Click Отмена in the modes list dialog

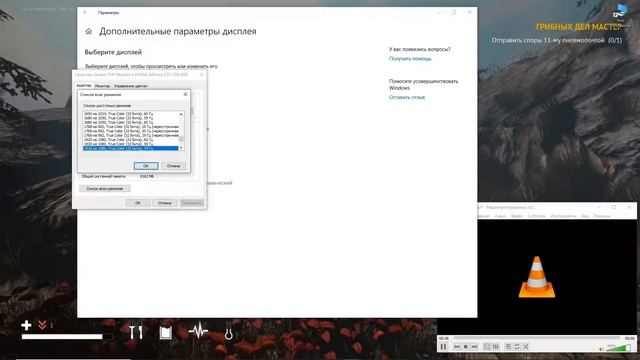point(173,166)
